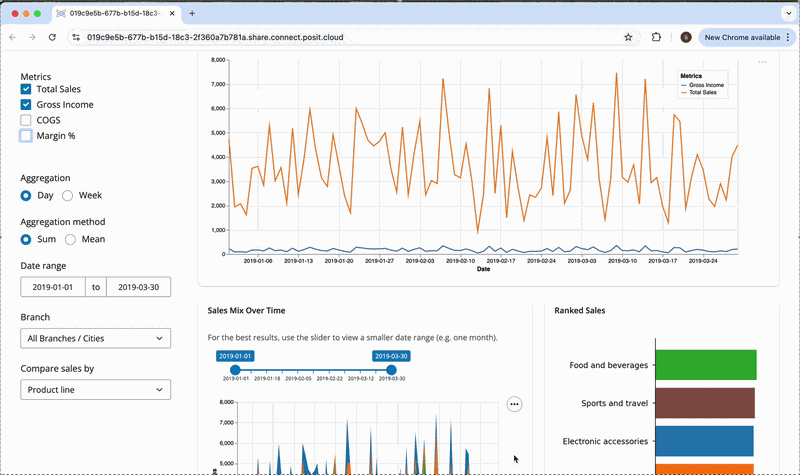
Task: Click the Chrome profile avatar
Action: click(x=686, y=37)
